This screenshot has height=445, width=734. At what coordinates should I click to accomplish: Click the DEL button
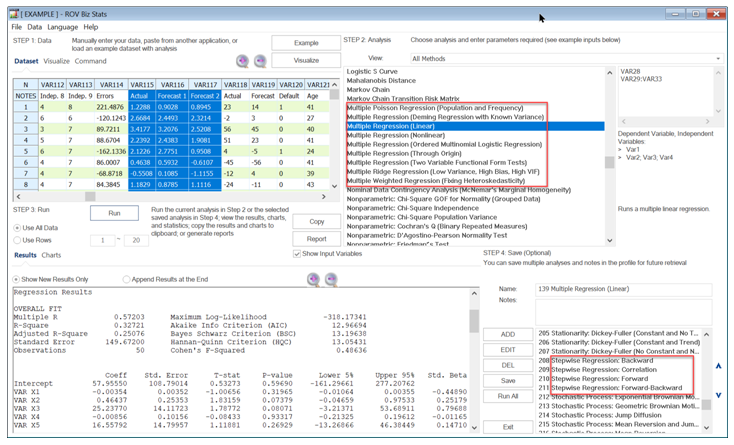pyautogui.click(x=508, y=365)
